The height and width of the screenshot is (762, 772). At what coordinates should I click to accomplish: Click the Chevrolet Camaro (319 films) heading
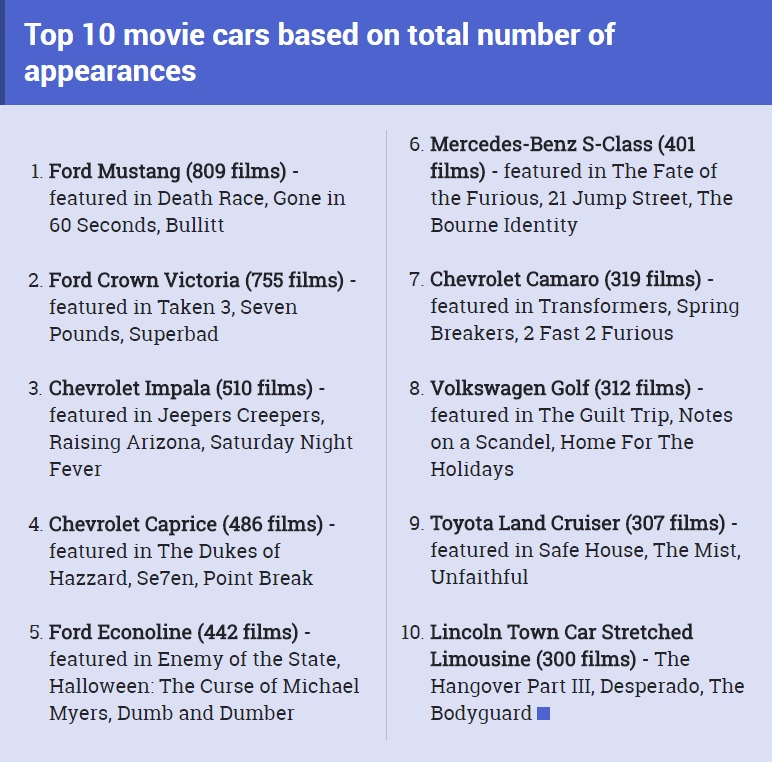point(565,279)
